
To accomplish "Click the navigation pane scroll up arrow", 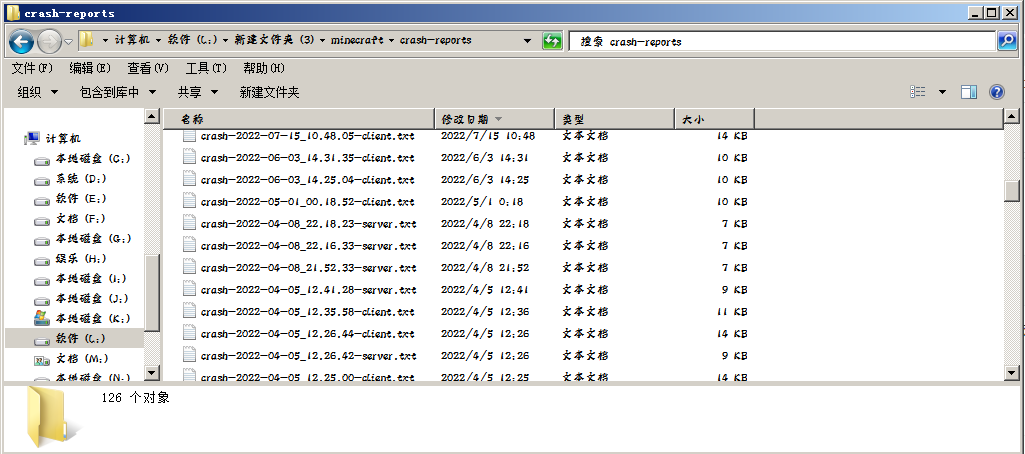I will tap(152, 117).
